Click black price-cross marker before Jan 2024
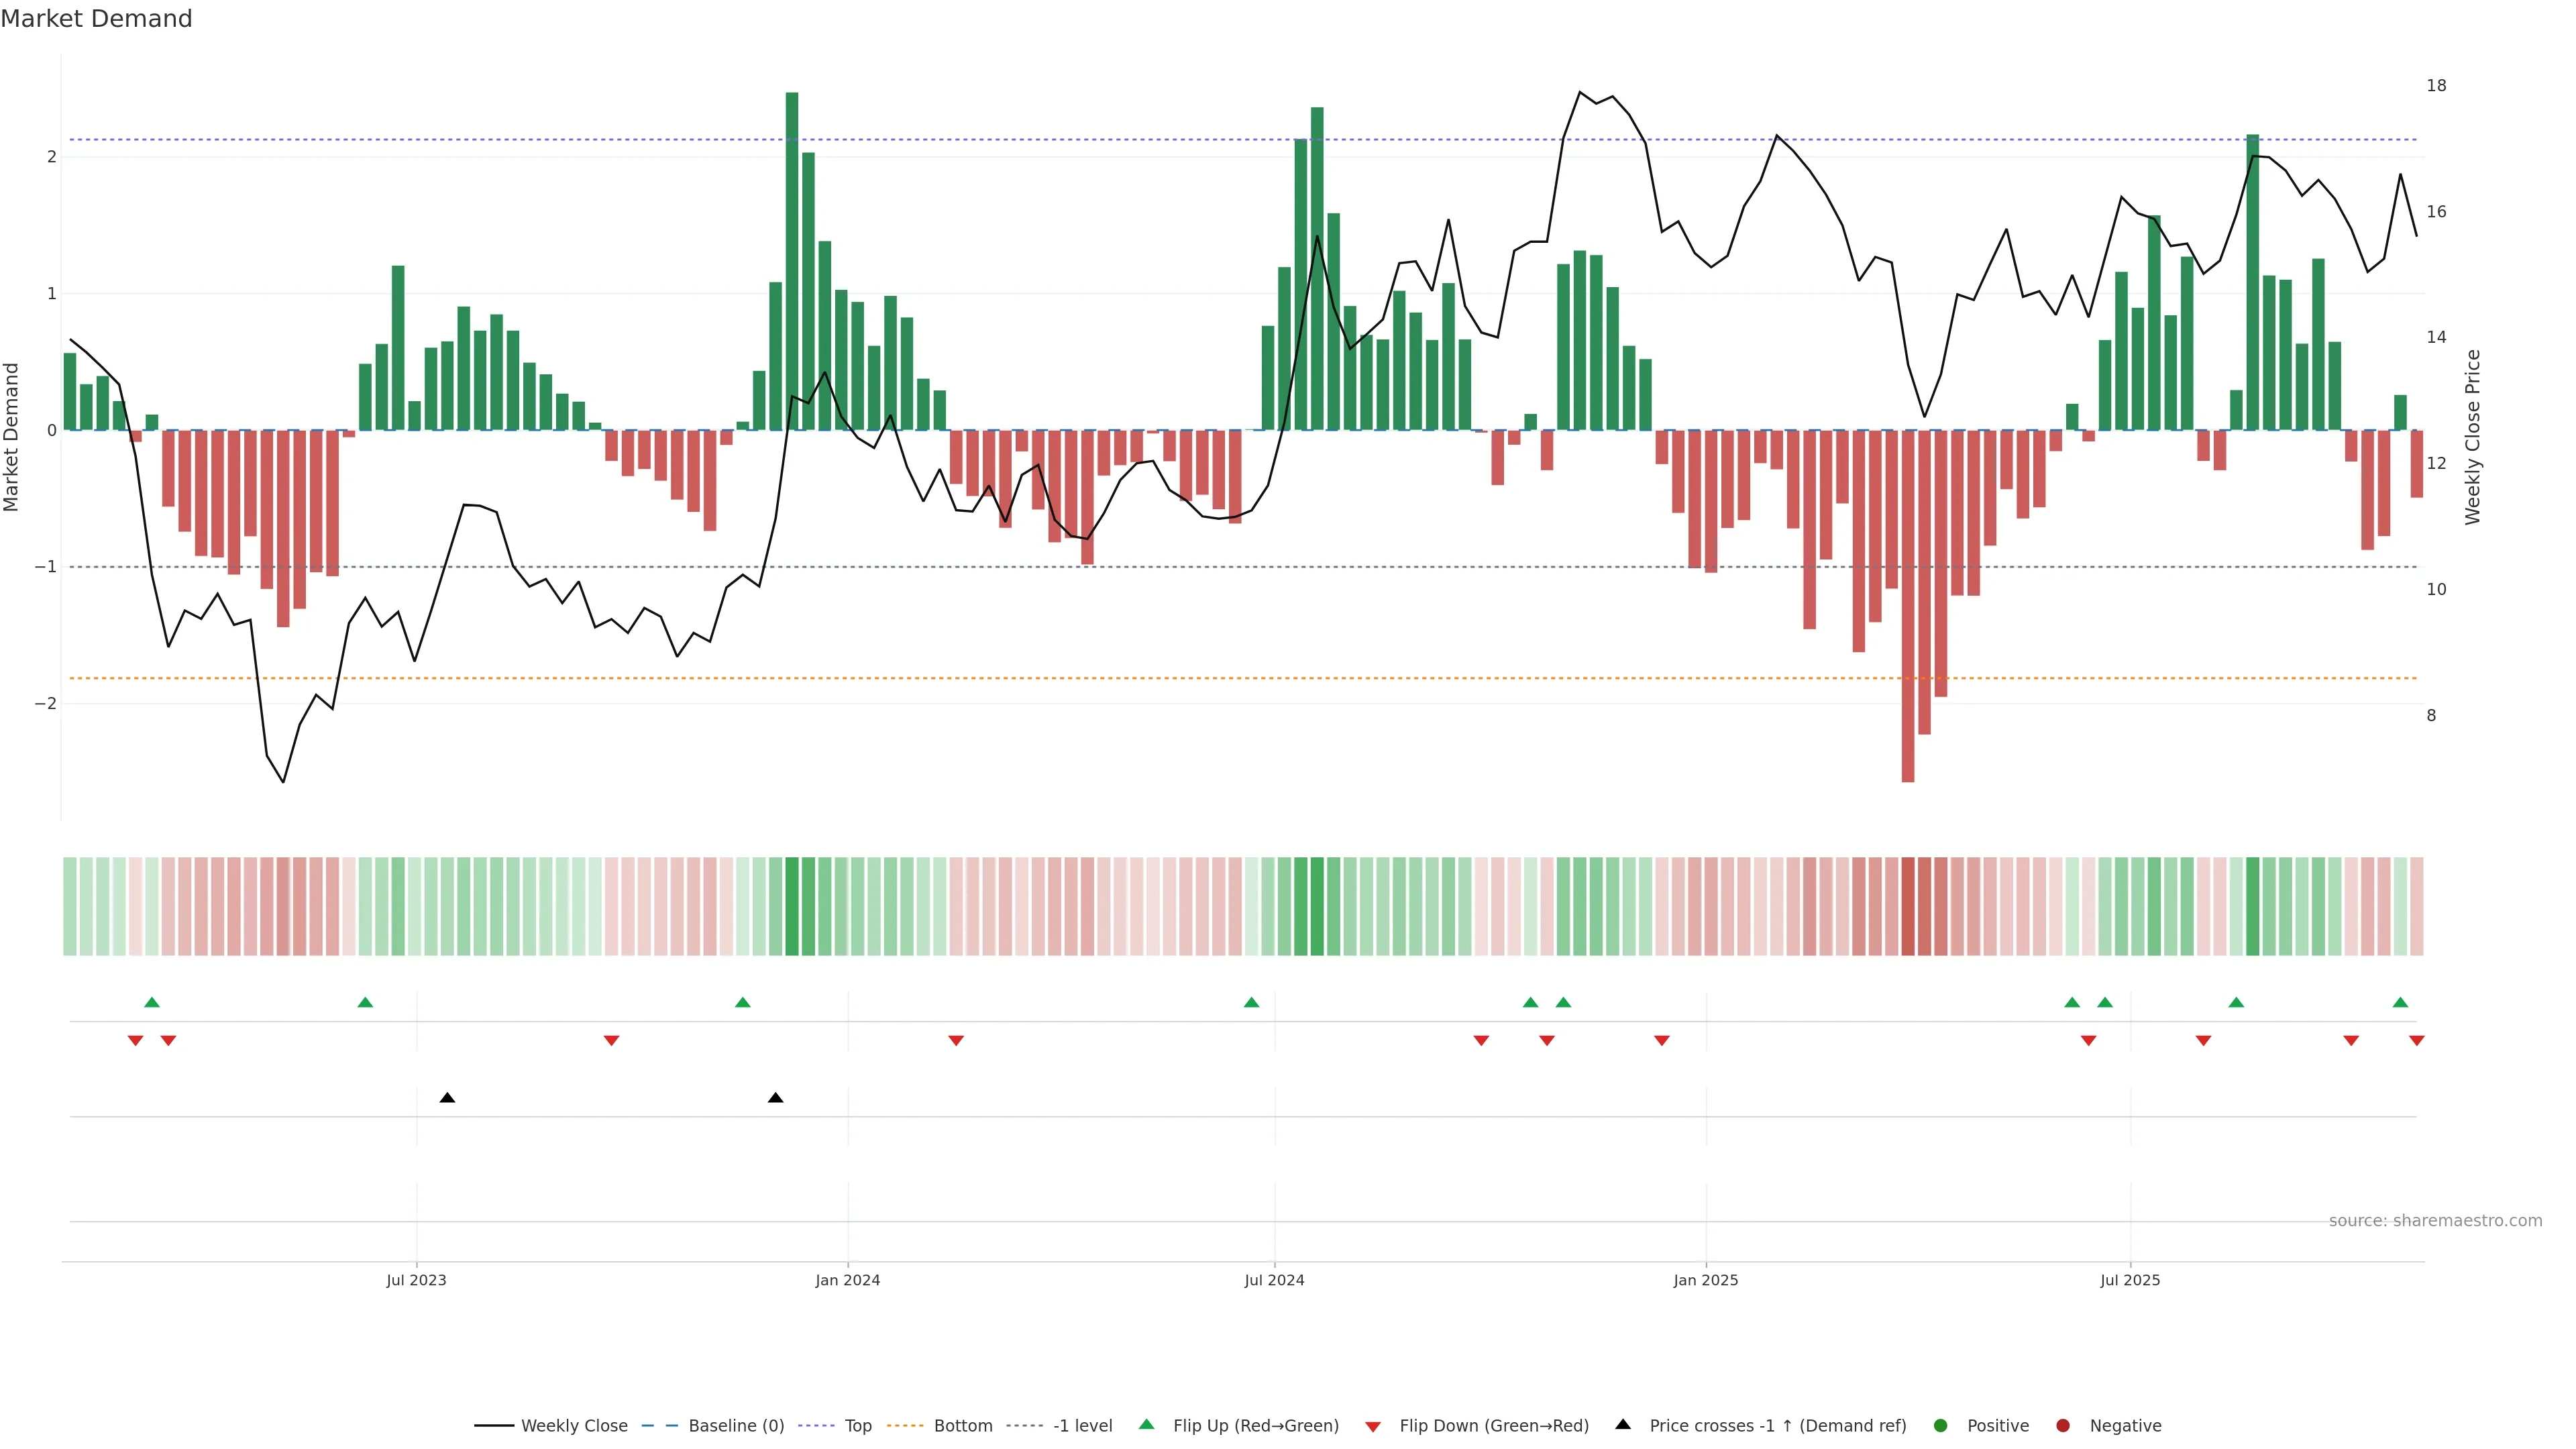This screenshot has height=1449, width=2576. pos(775,1098)
